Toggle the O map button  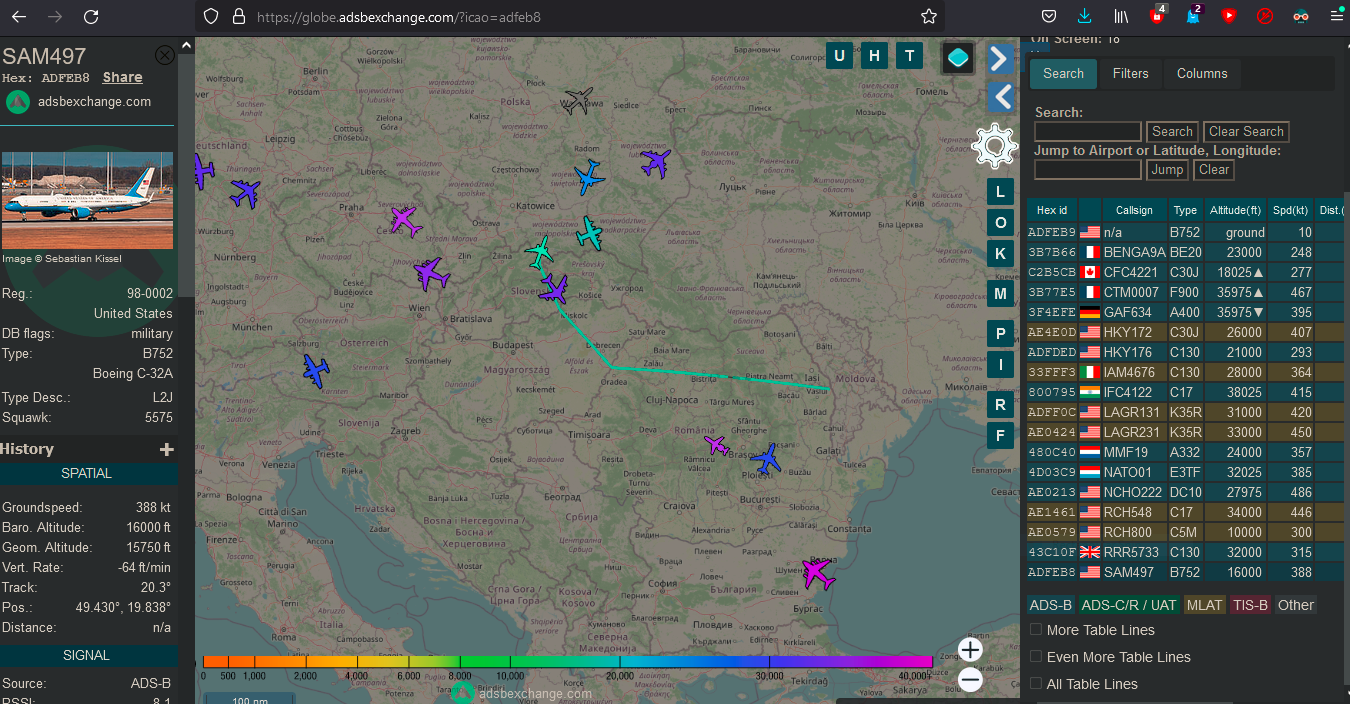click(1000, 223)
